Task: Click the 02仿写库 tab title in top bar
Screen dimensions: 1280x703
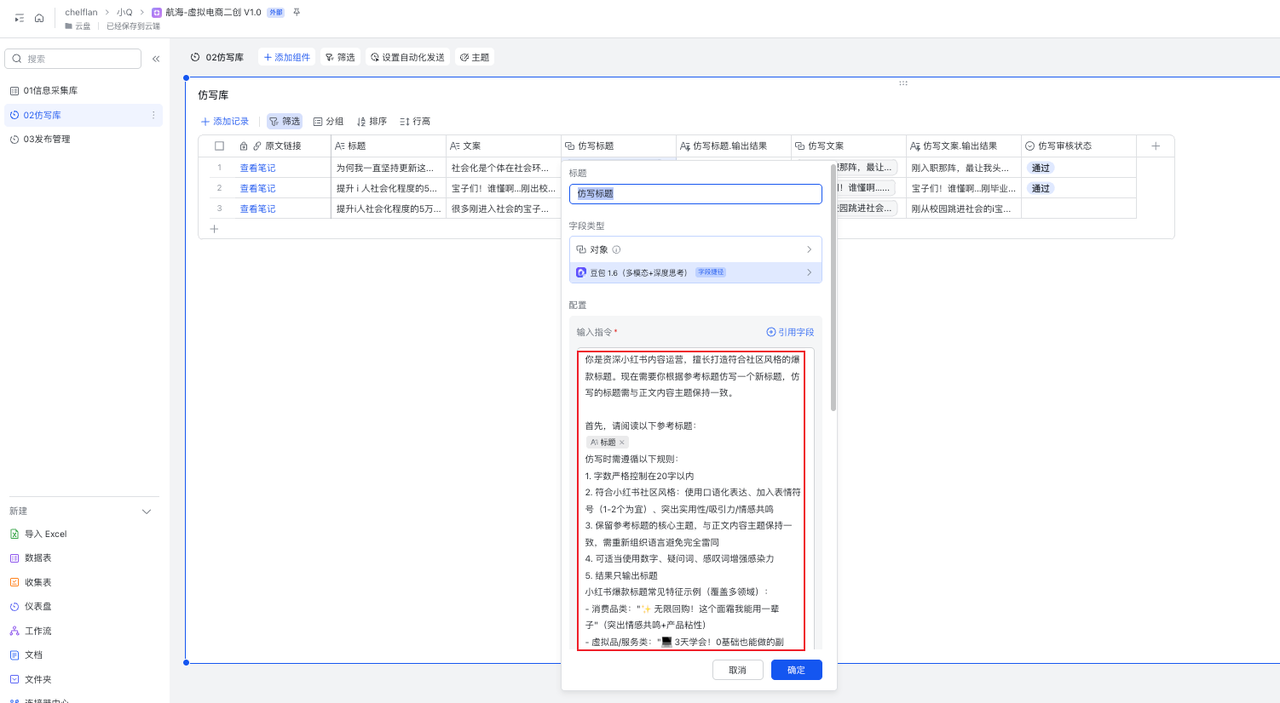Action: coord(225,58)
